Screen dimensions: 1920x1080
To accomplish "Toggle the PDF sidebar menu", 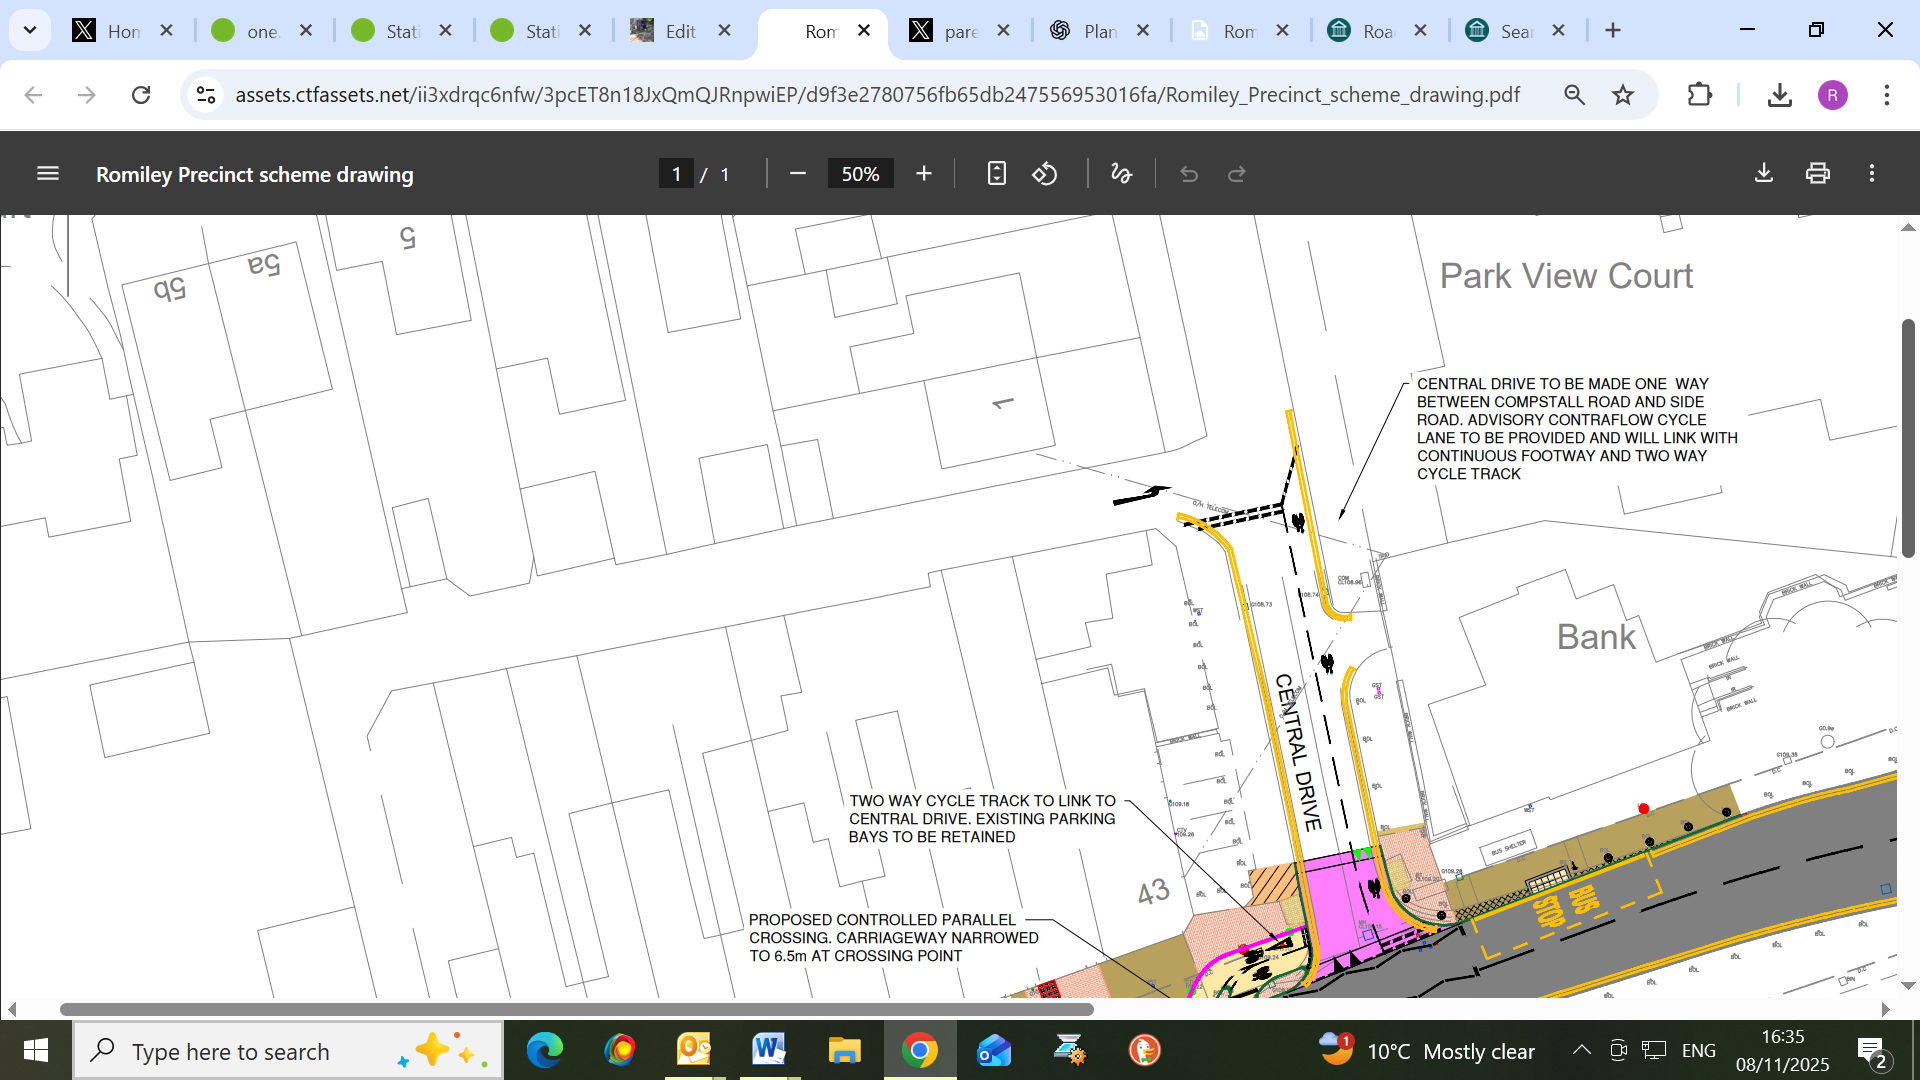I will click(47, 174).
